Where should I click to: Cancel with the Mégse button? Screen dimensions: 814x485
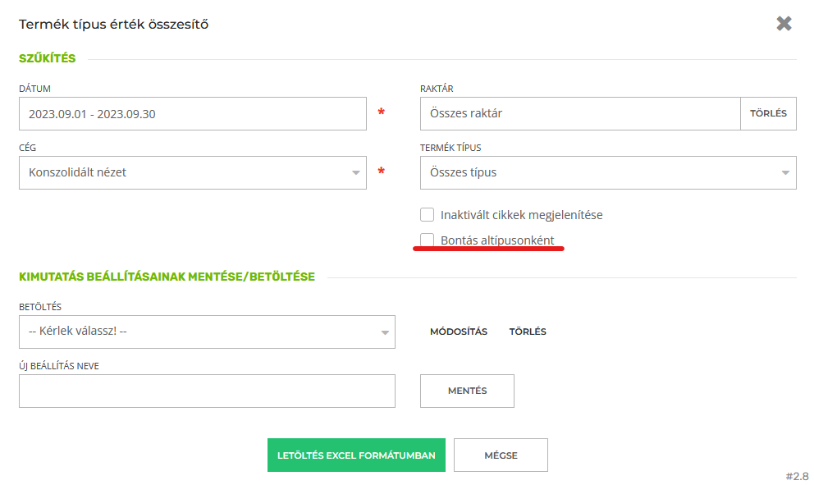500,455
